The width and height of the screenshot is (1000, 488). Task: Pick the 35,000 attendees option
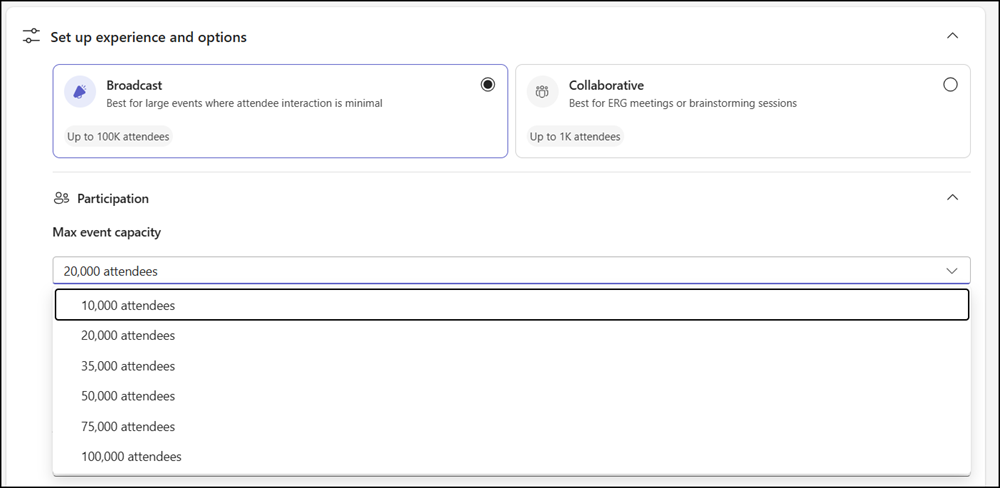(x=128, y=366)
